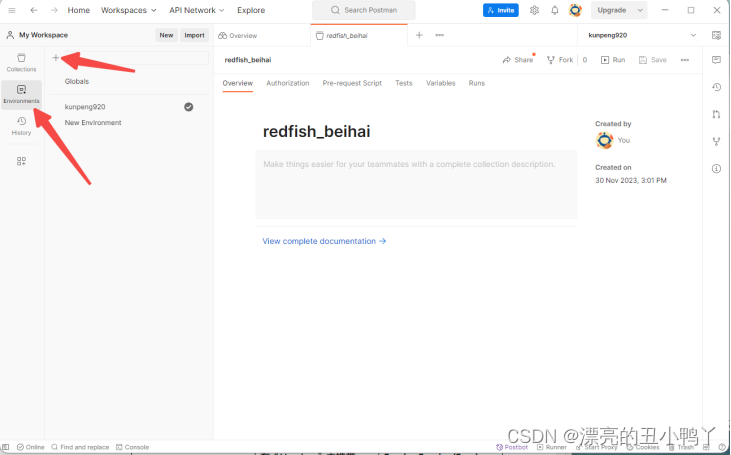Viewport: 731px width, 455px height.
Task: Open tab options ellipsis
Action: pyautogui.click(x=440, y=35)
